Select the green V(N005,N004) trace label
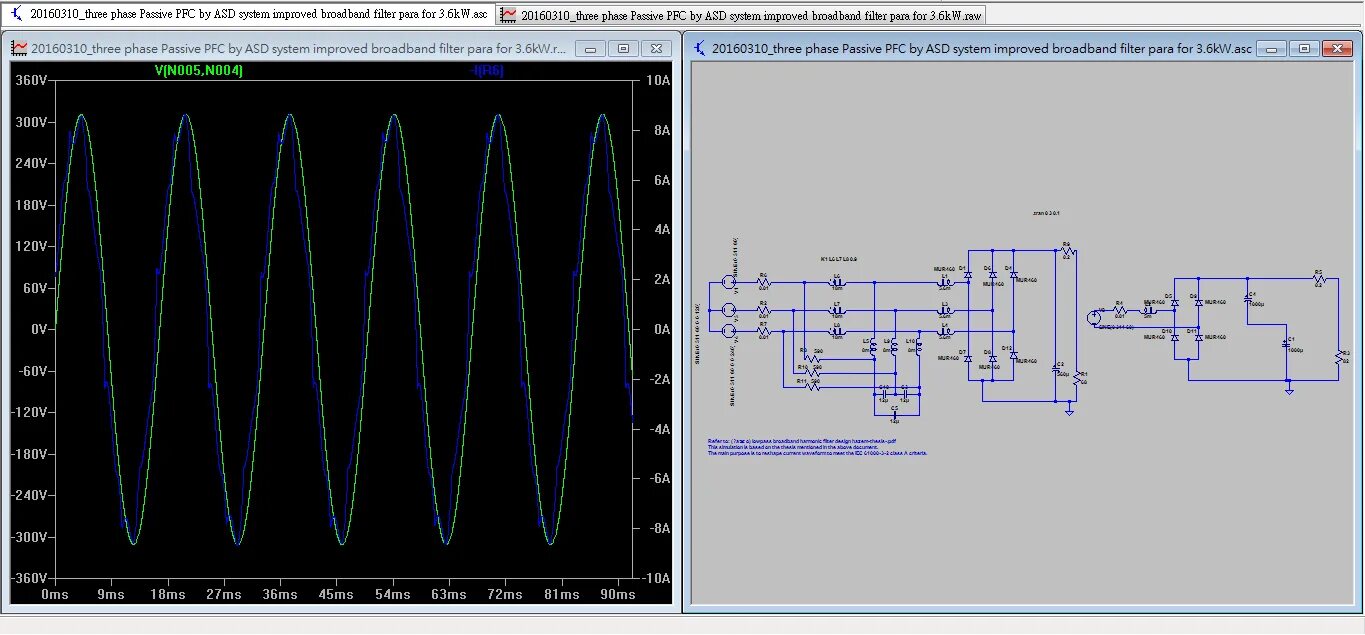The width and height of the screenshot is (1365, 635). pos(198,70)
